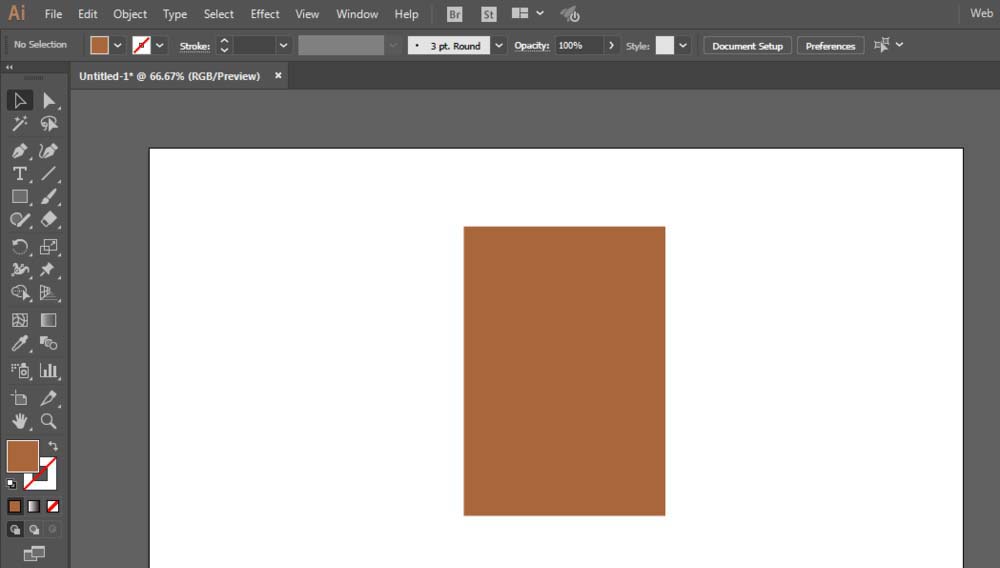Select the Type tool

tap(19, 174)
